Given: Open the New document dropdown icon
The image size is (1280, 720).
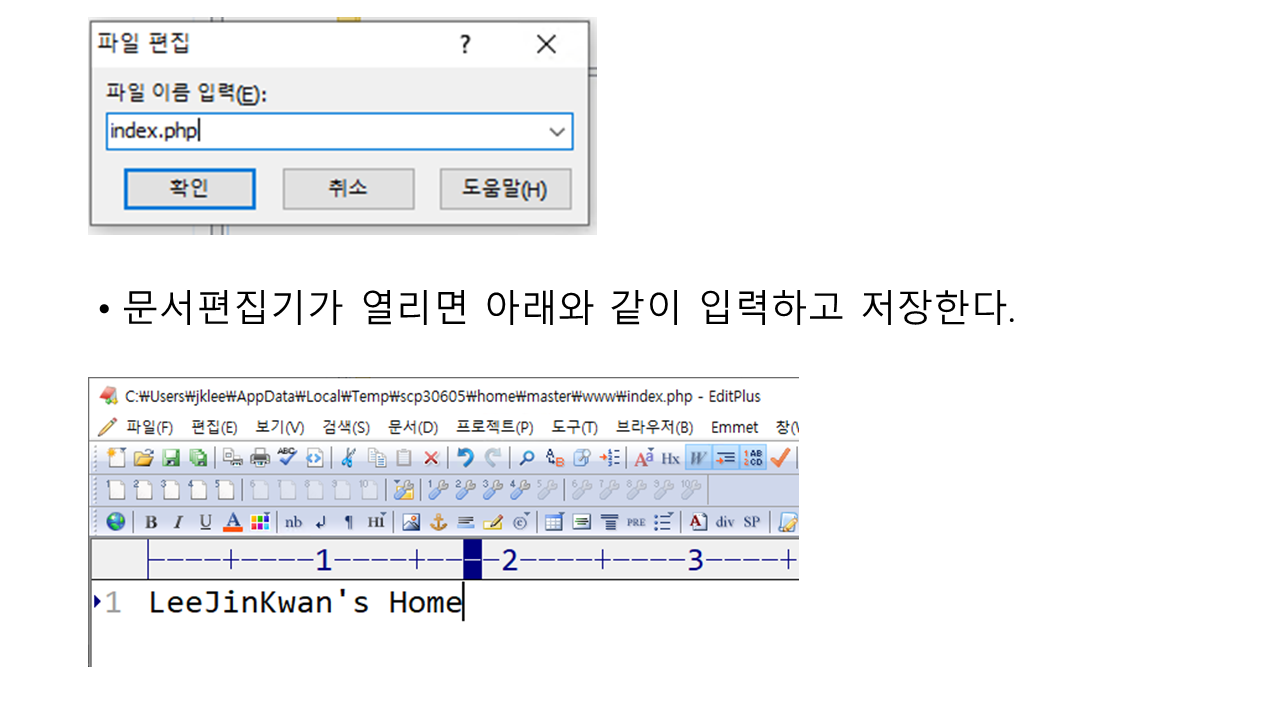Looking at the screenshot, I should point(117,458).
